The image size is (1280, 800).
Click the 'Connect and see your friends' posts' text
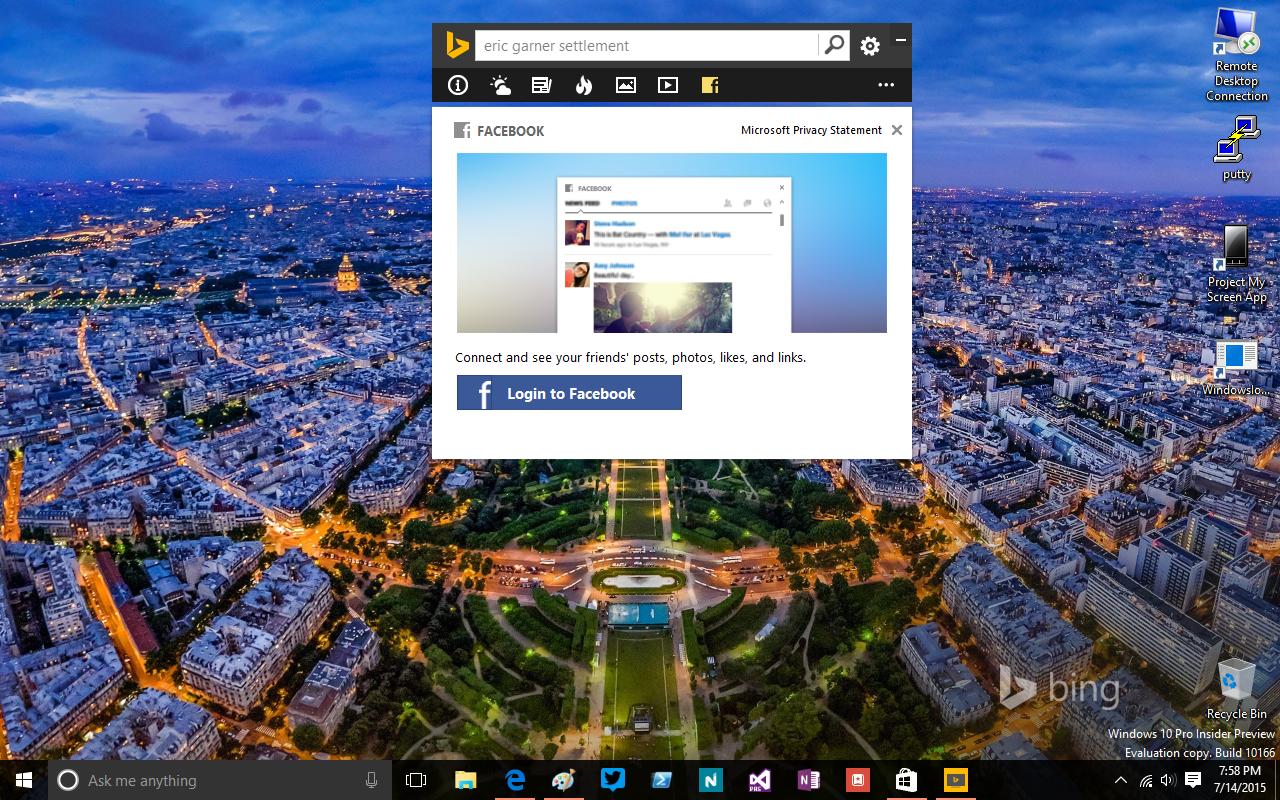tap(630, 357)
